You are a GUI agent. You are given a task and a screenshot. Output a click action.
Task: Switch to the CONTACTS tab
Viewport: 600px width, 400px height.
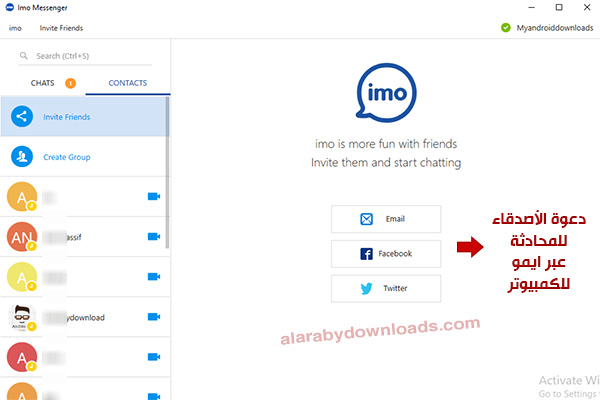(128, 83)
